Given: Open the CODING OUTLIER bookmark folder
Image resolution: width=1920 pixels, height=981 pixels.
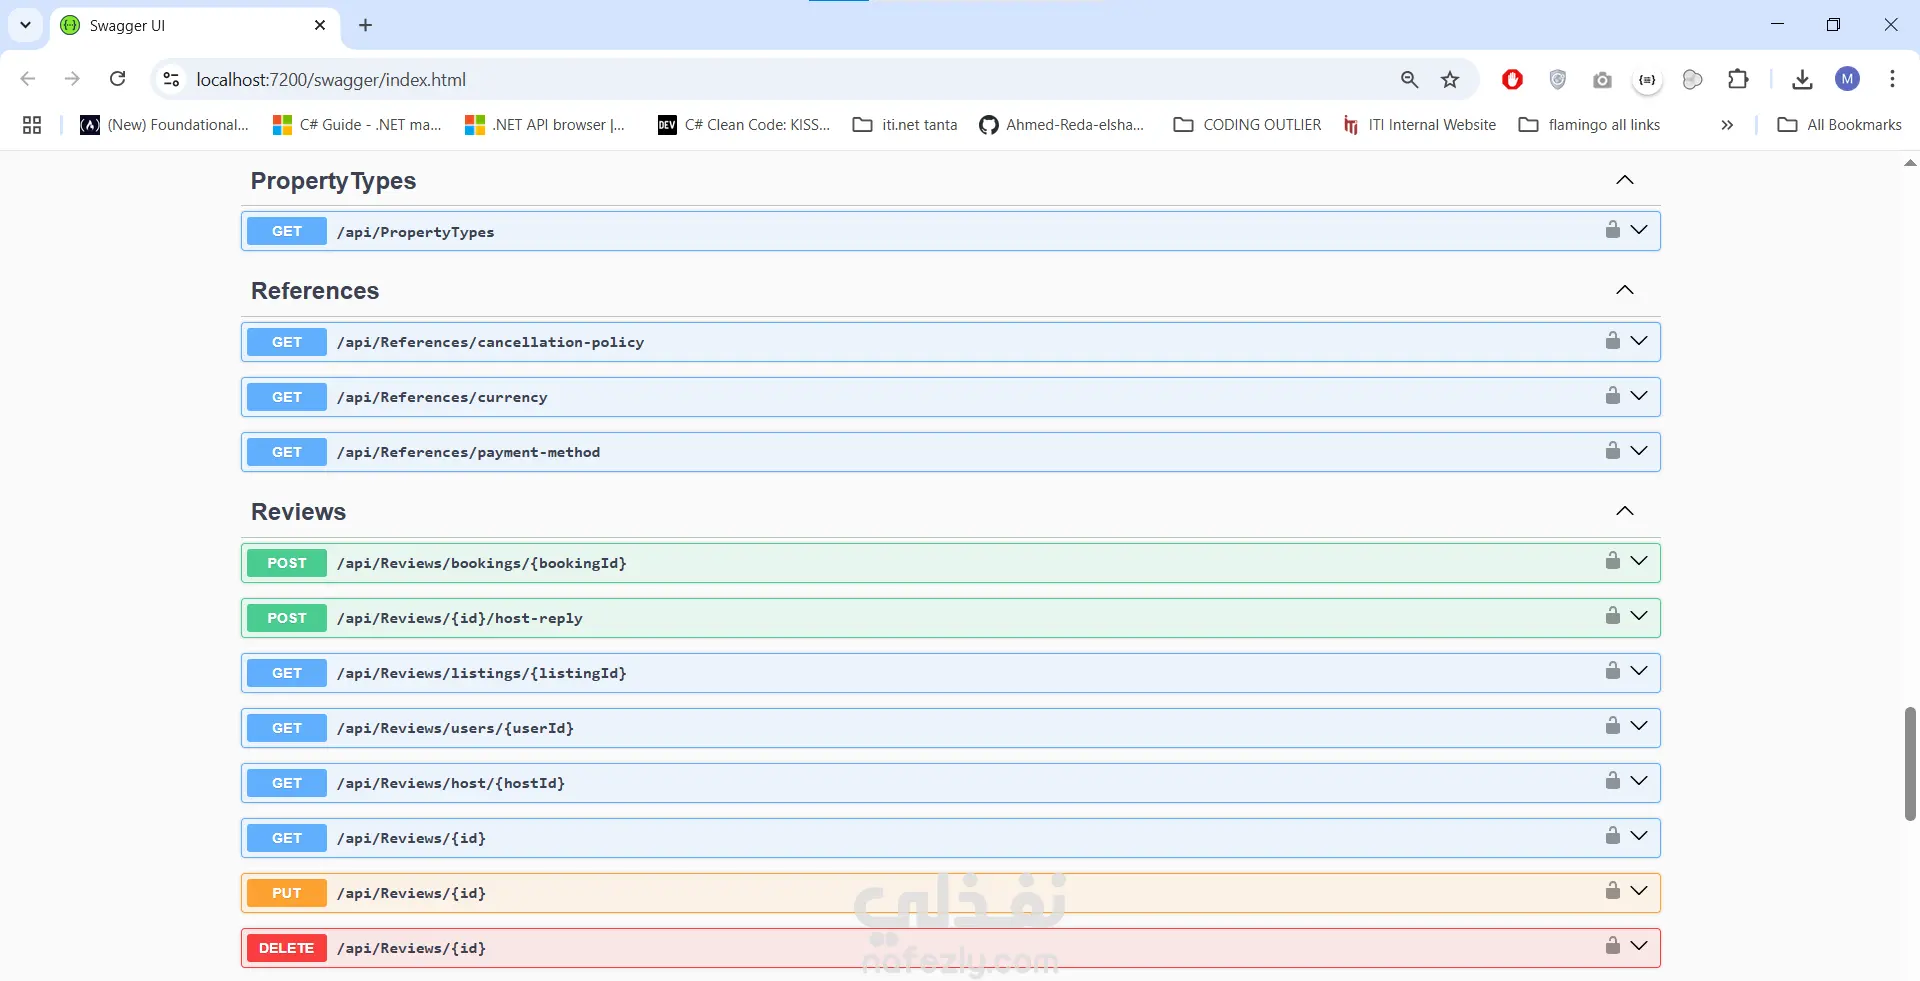Looking at the screenshot, I should point(1247,125).
